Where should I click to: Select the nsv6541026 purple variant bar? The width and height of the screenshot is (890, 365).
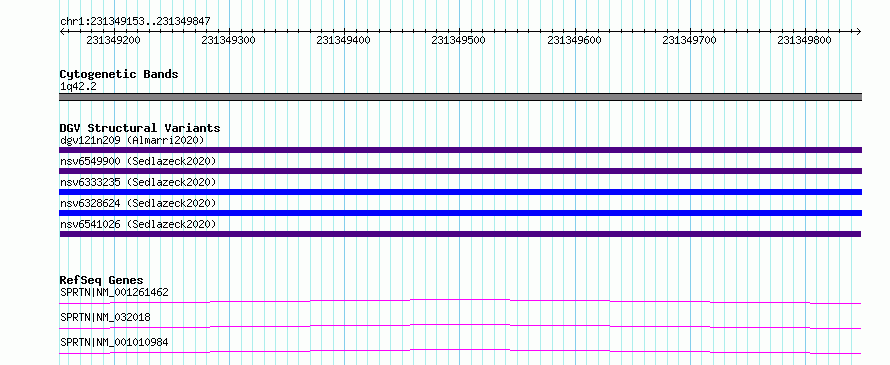coord(460,234)
